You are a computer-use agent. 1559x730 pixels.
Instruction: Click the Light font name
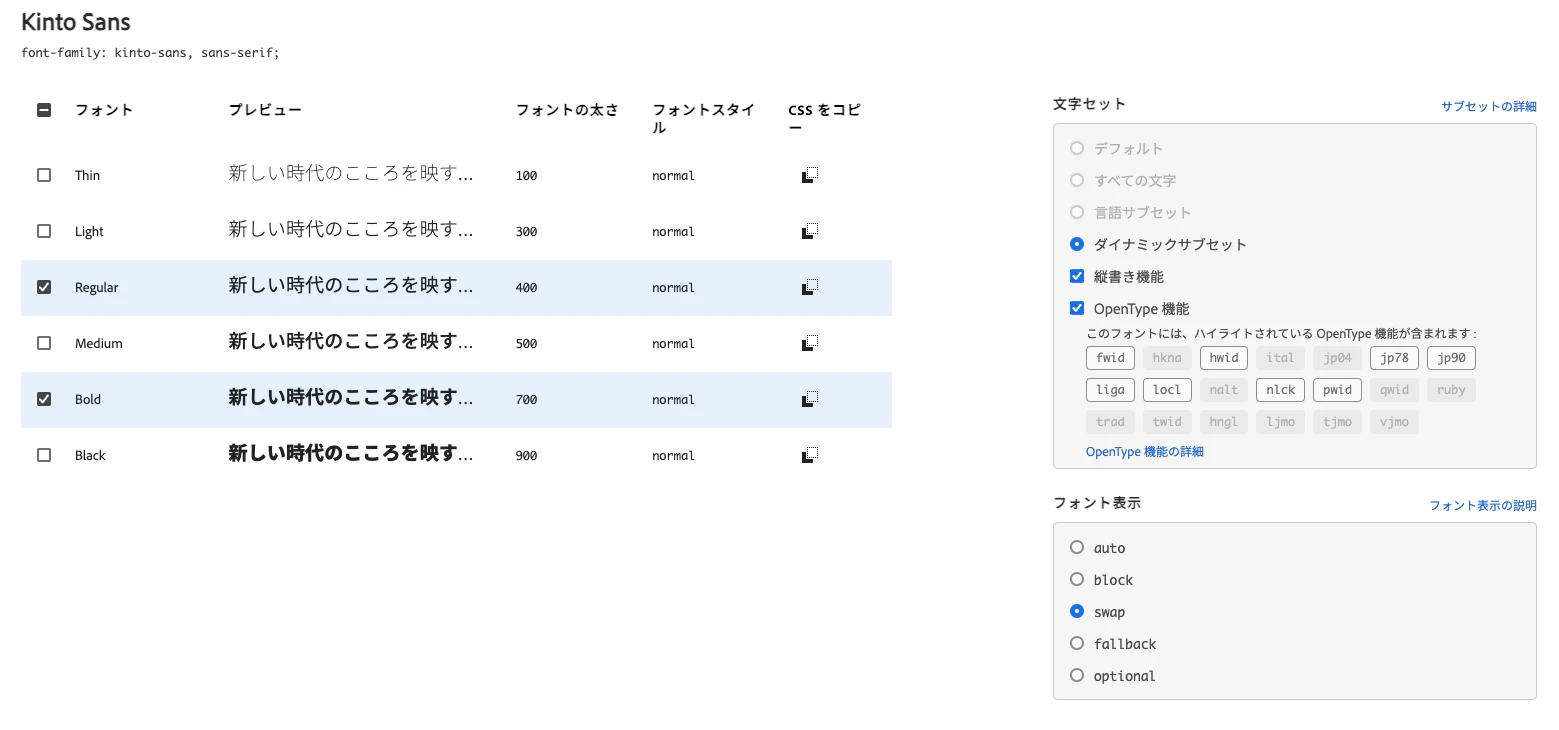89,231
